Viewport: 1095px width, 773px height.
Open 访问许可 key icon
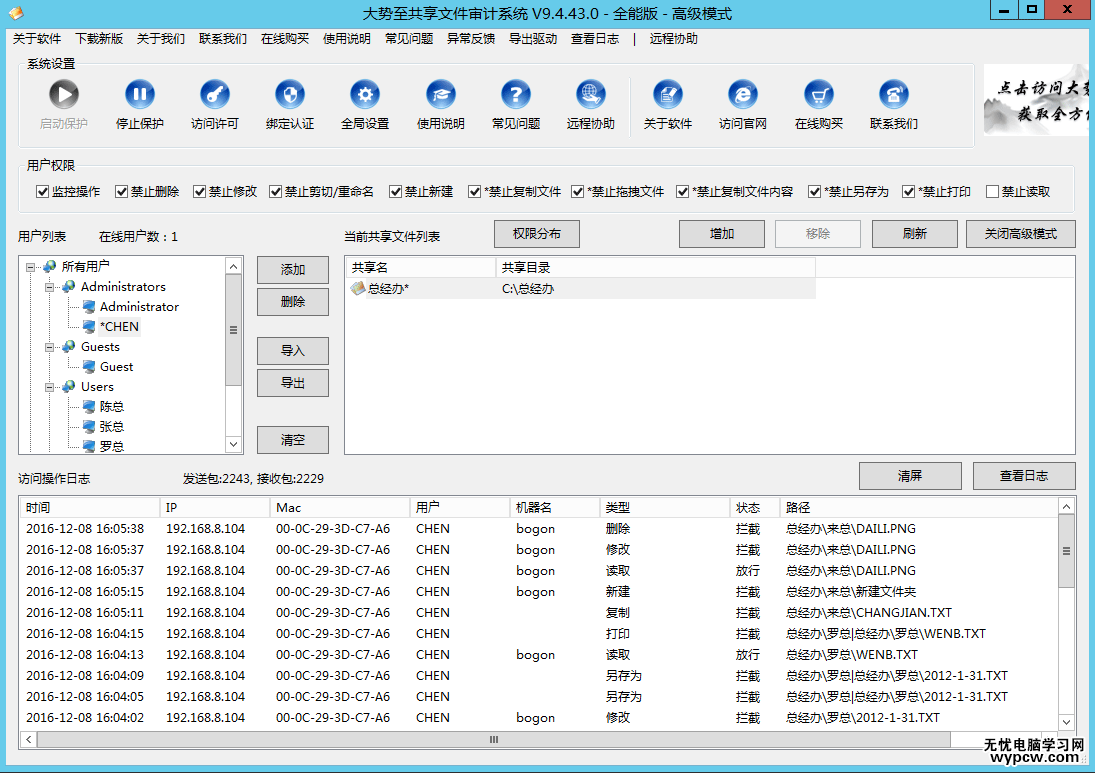[x=215, y=95]
